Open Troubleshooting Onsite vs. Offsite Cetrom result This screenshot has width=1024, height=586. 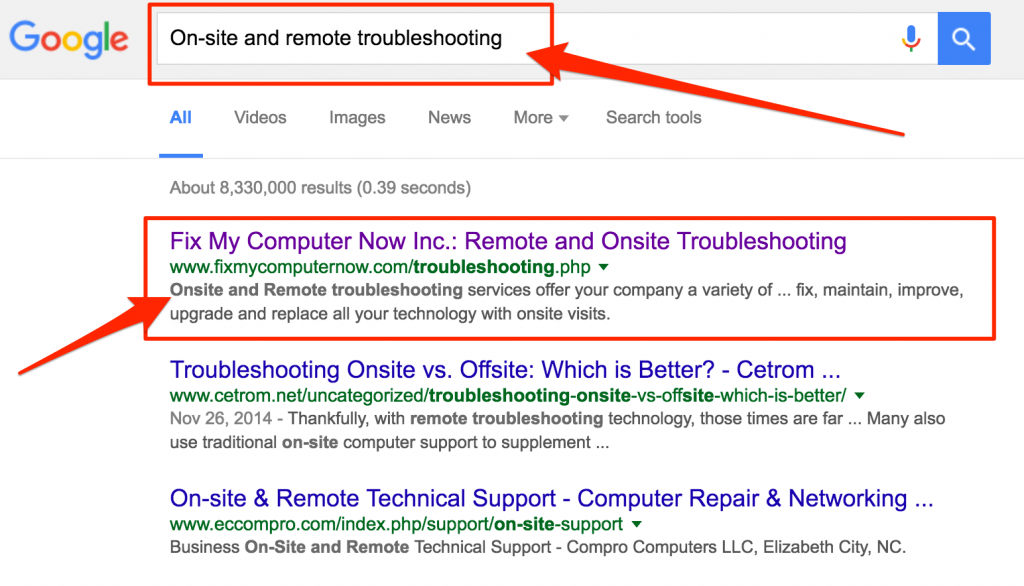click(505, 370)
